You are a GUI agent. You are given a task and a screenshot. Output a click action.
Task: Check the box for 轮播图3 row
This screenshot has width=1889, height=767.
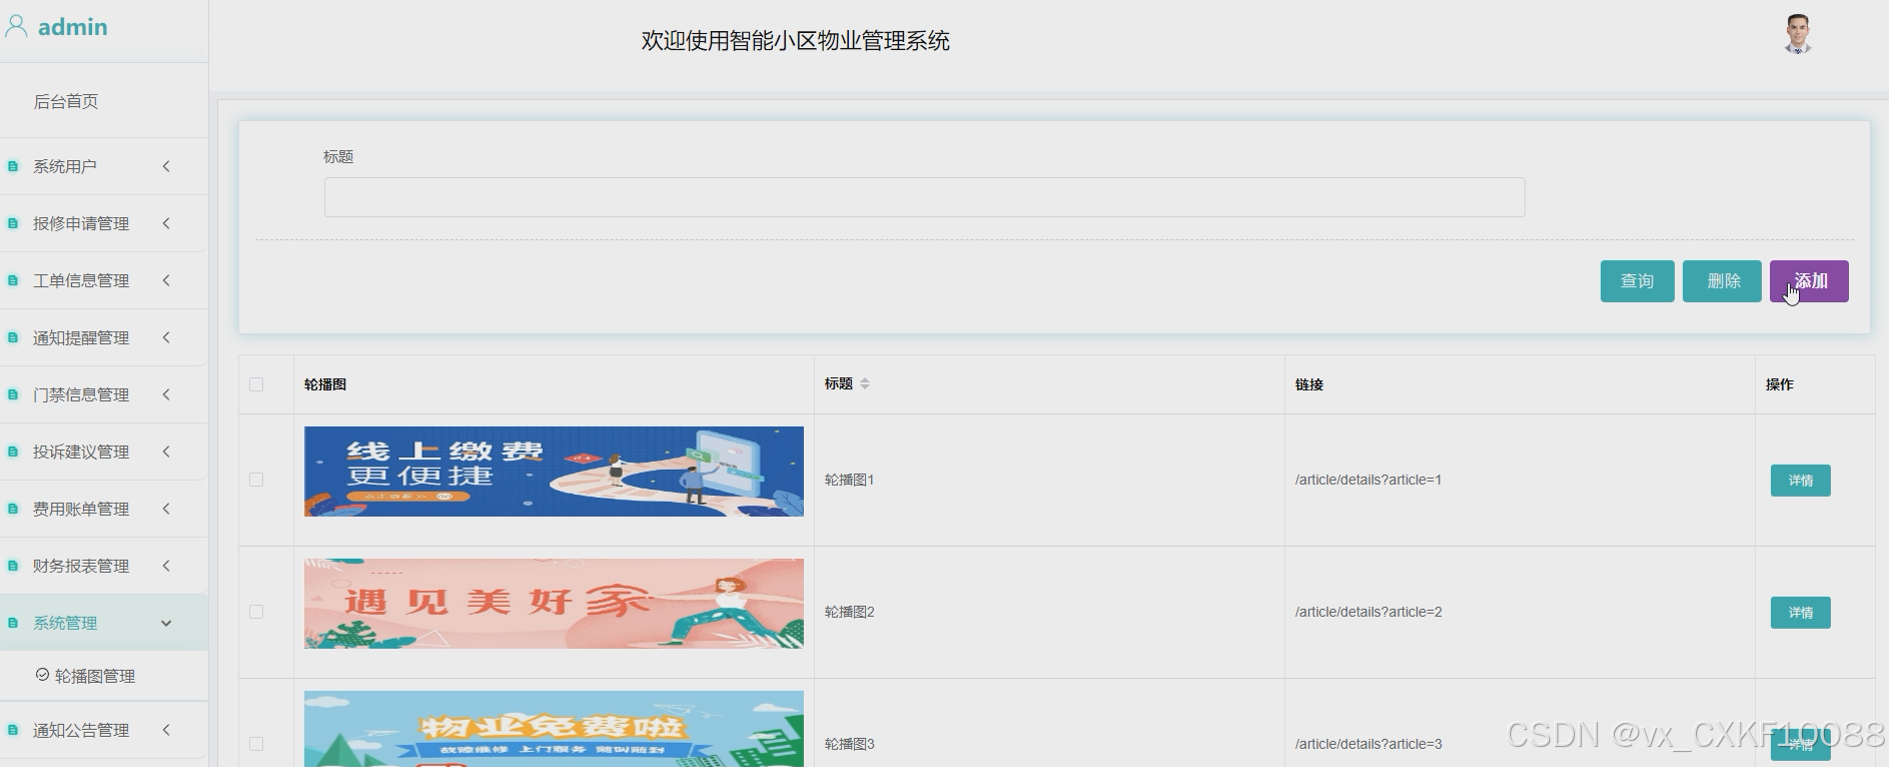(x=256, y=744)
